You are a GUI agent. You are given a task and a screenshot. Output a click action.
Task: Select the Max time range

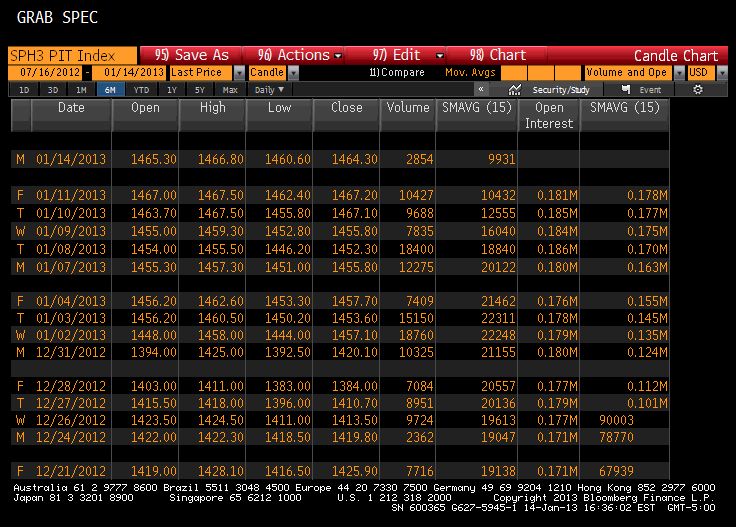(x=230, y=90)
